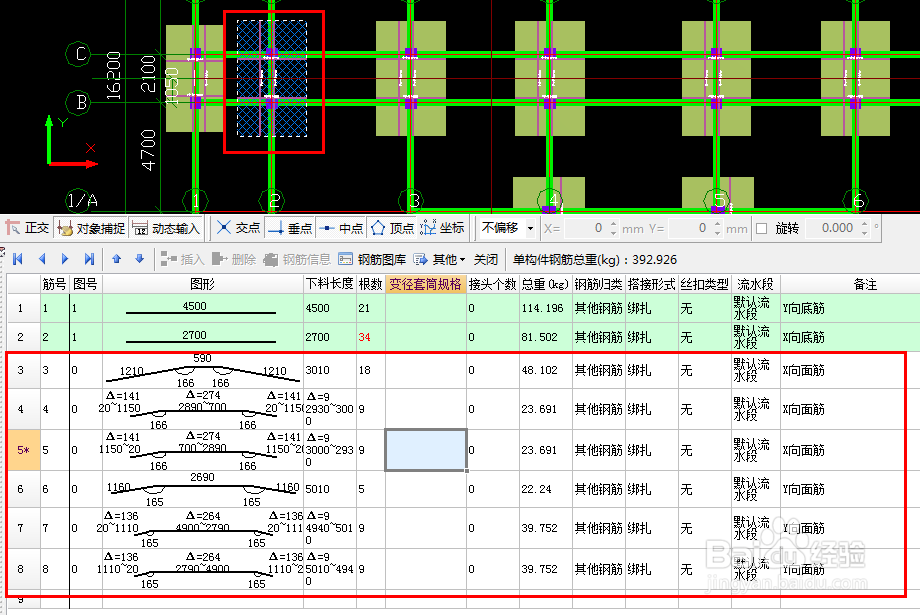The image size is (920, 615).
Task: Select the 中点 midpoint snap tool
Action: (344, 227)
